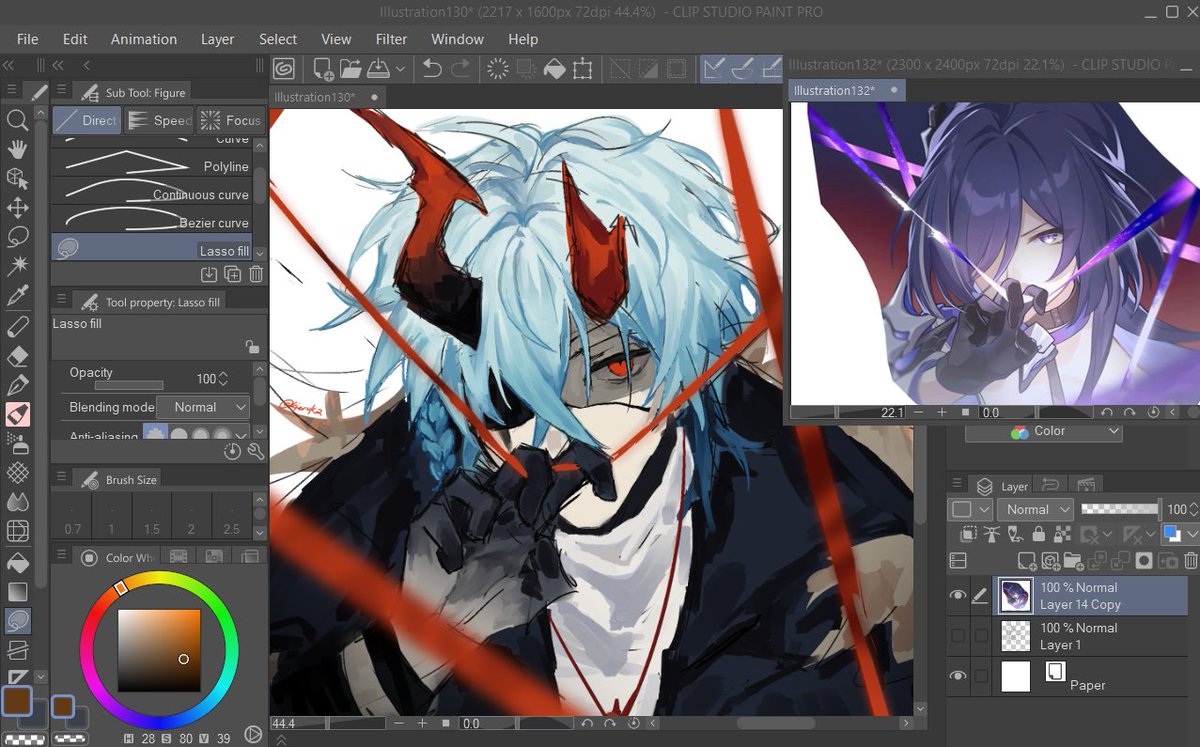Click the New raster layer icon
This screenshot has width=1200, height=747.
click(1025, 560)
